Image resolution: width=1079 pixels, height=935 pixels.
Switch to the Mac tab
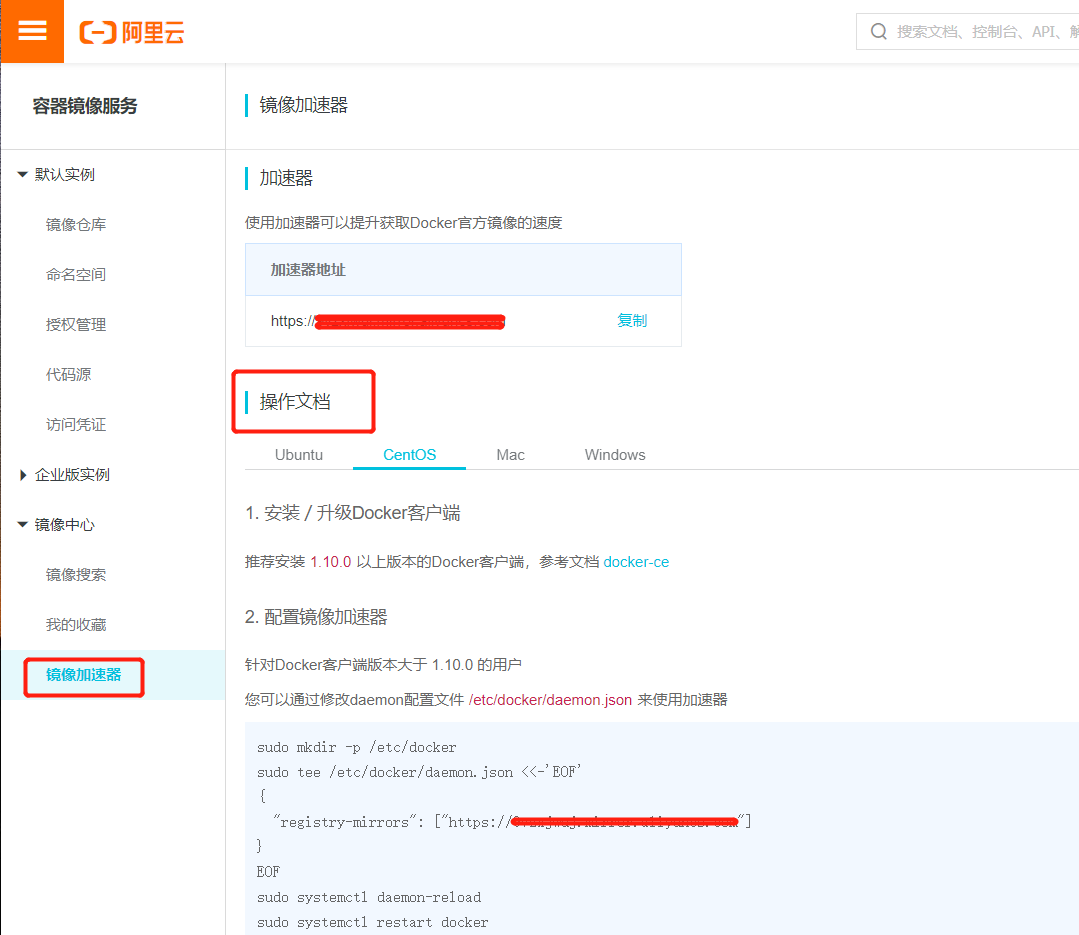511,455
